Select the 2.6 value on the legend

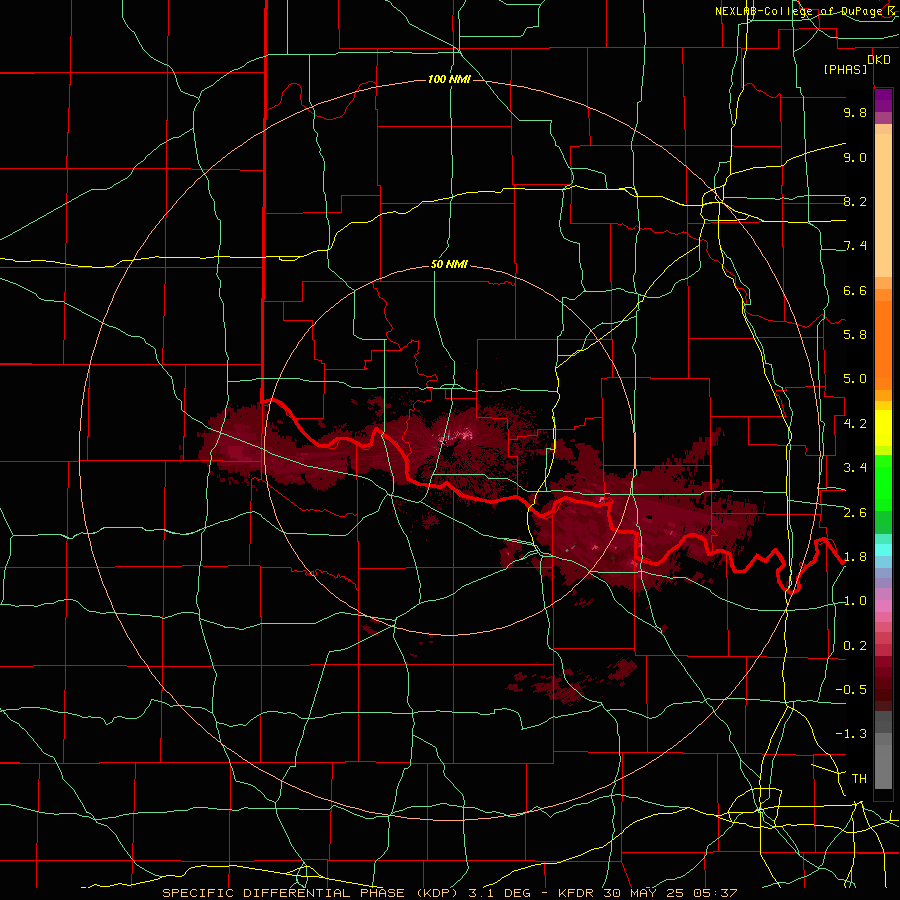(x=855, y=513)
